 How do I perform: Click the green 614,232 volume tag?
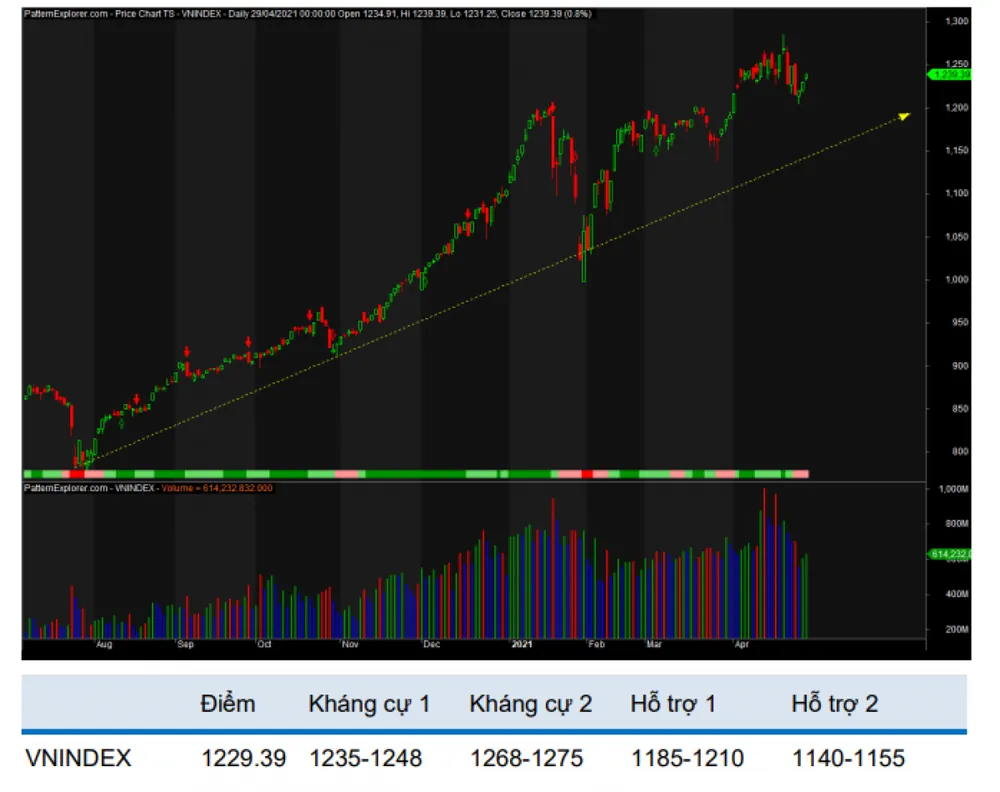point(951,553)
